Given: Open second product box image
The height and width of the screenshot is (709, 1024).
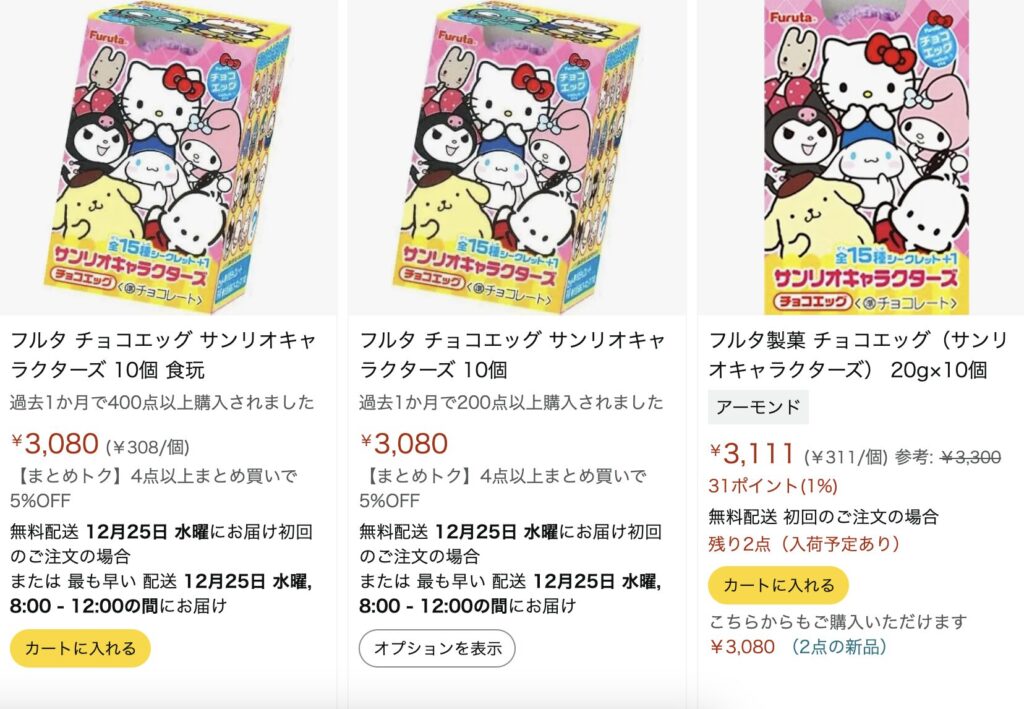Looking at the screenshot, I should [x=516, y=157].
